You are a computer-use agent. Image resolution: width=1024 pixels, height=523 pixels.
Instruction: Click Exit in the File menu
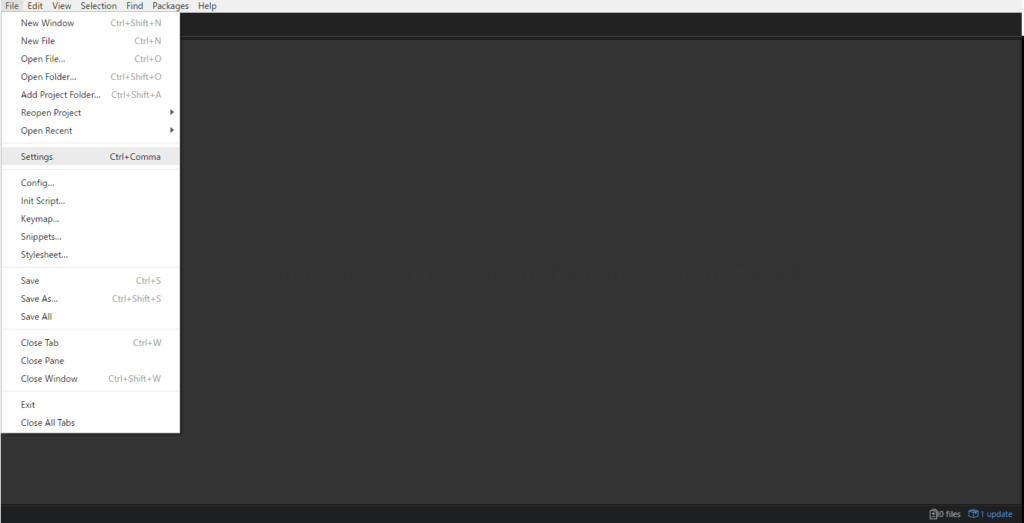point(90,405)
